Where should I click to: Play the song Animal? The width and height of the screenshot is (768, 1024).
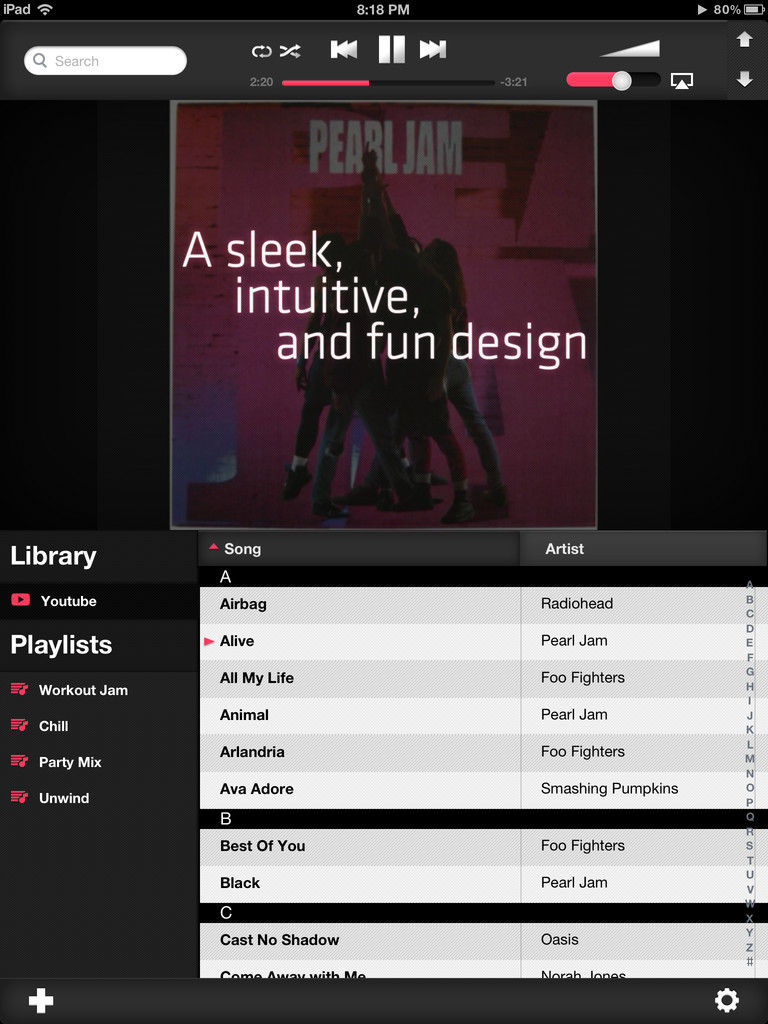coord(244,714)
